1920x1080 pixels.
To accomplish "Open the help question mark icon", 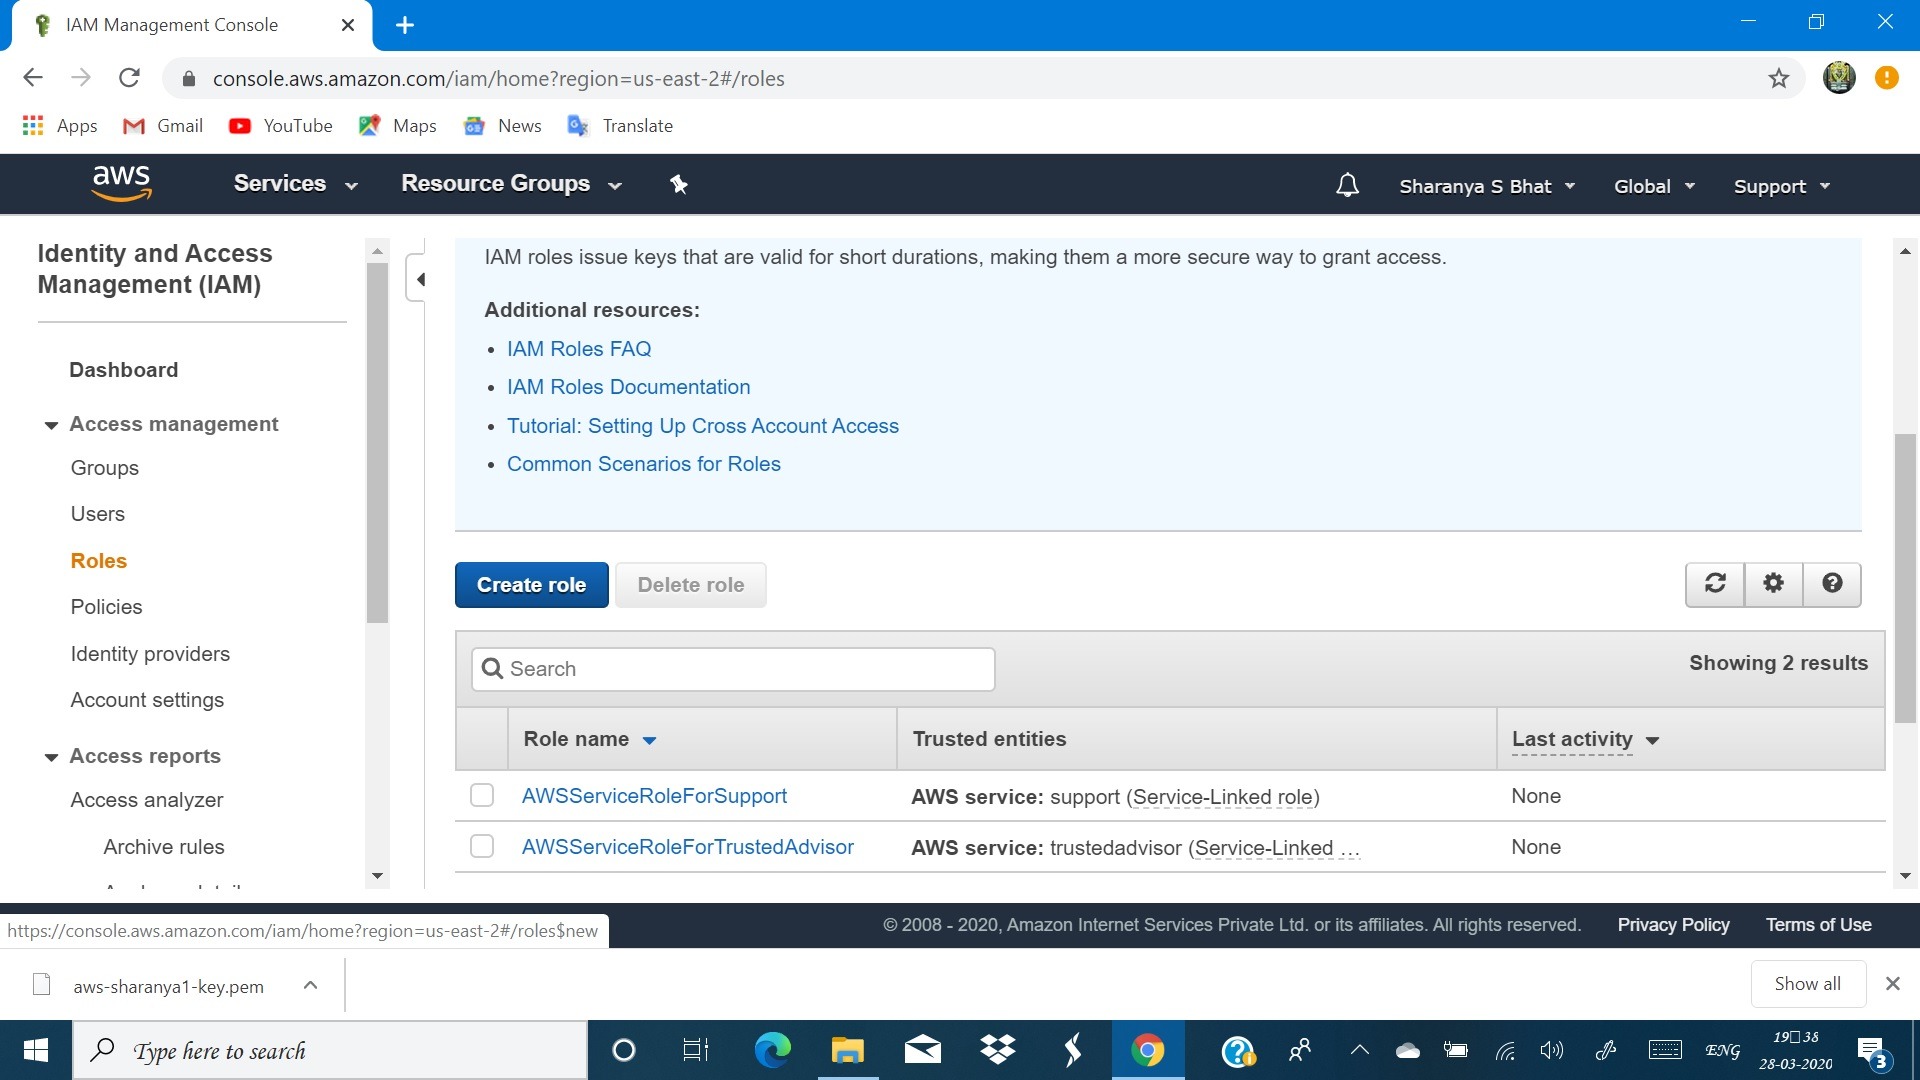I will (x=1832, y=583).
